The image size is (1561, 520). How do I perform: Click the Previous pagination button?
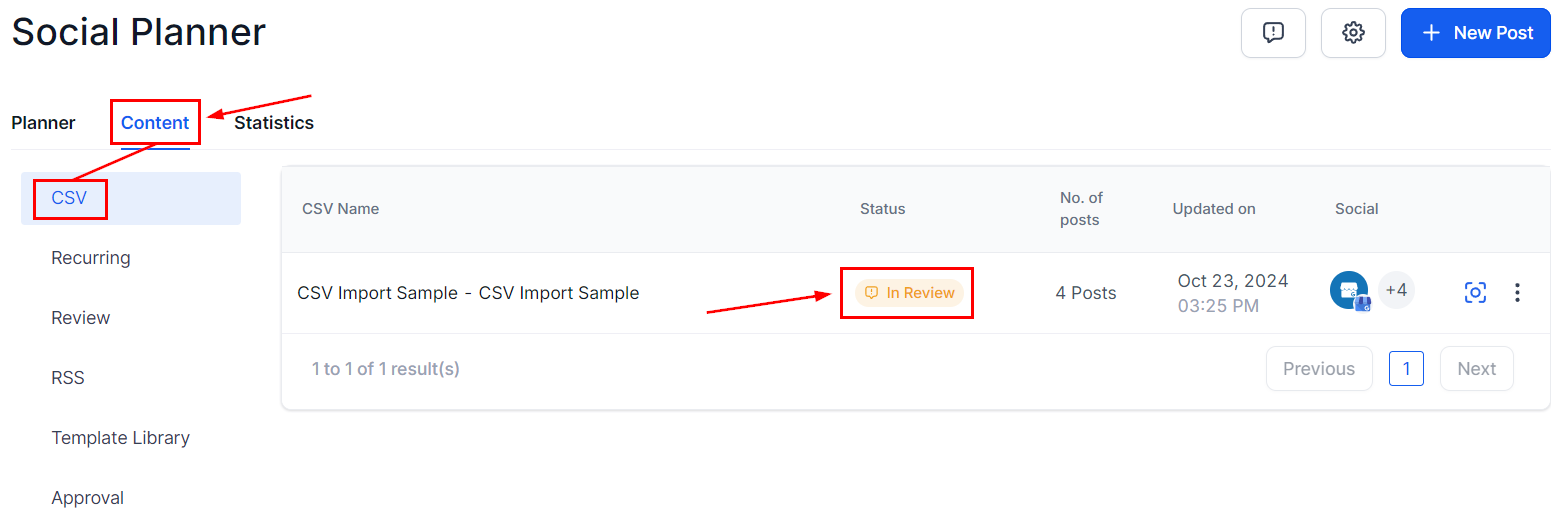click(1319, 369)
